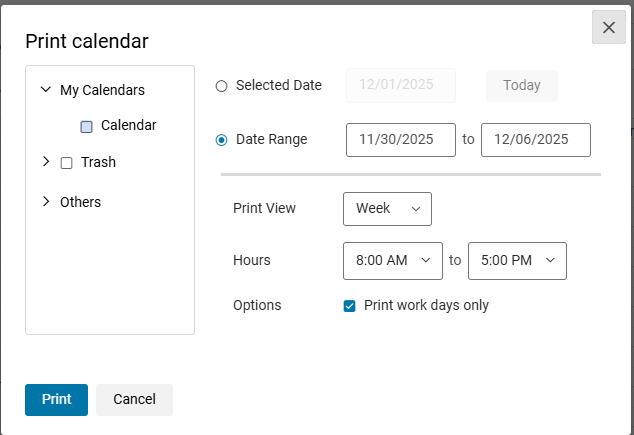Image resolution: width=634 pixels, height=435 pixels.
Task: Open the 5:00 PM end hour dropdown
Action: click(517, 260)
